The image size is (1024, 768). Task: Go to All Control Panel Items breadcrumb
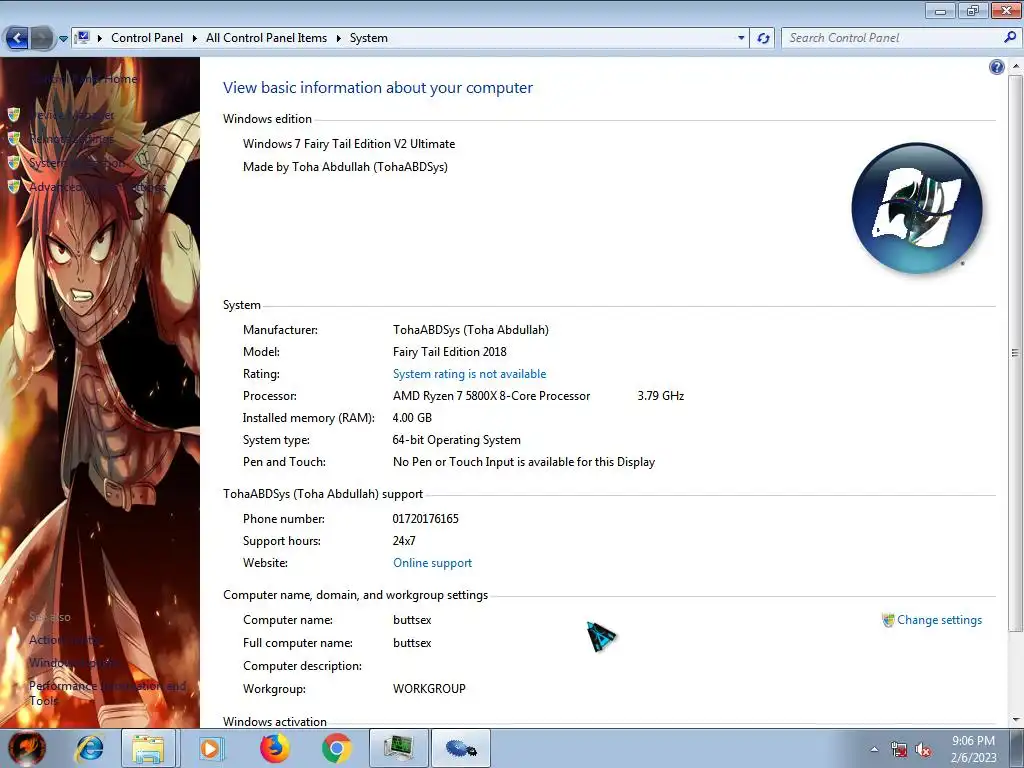click(x=266, y=38)
